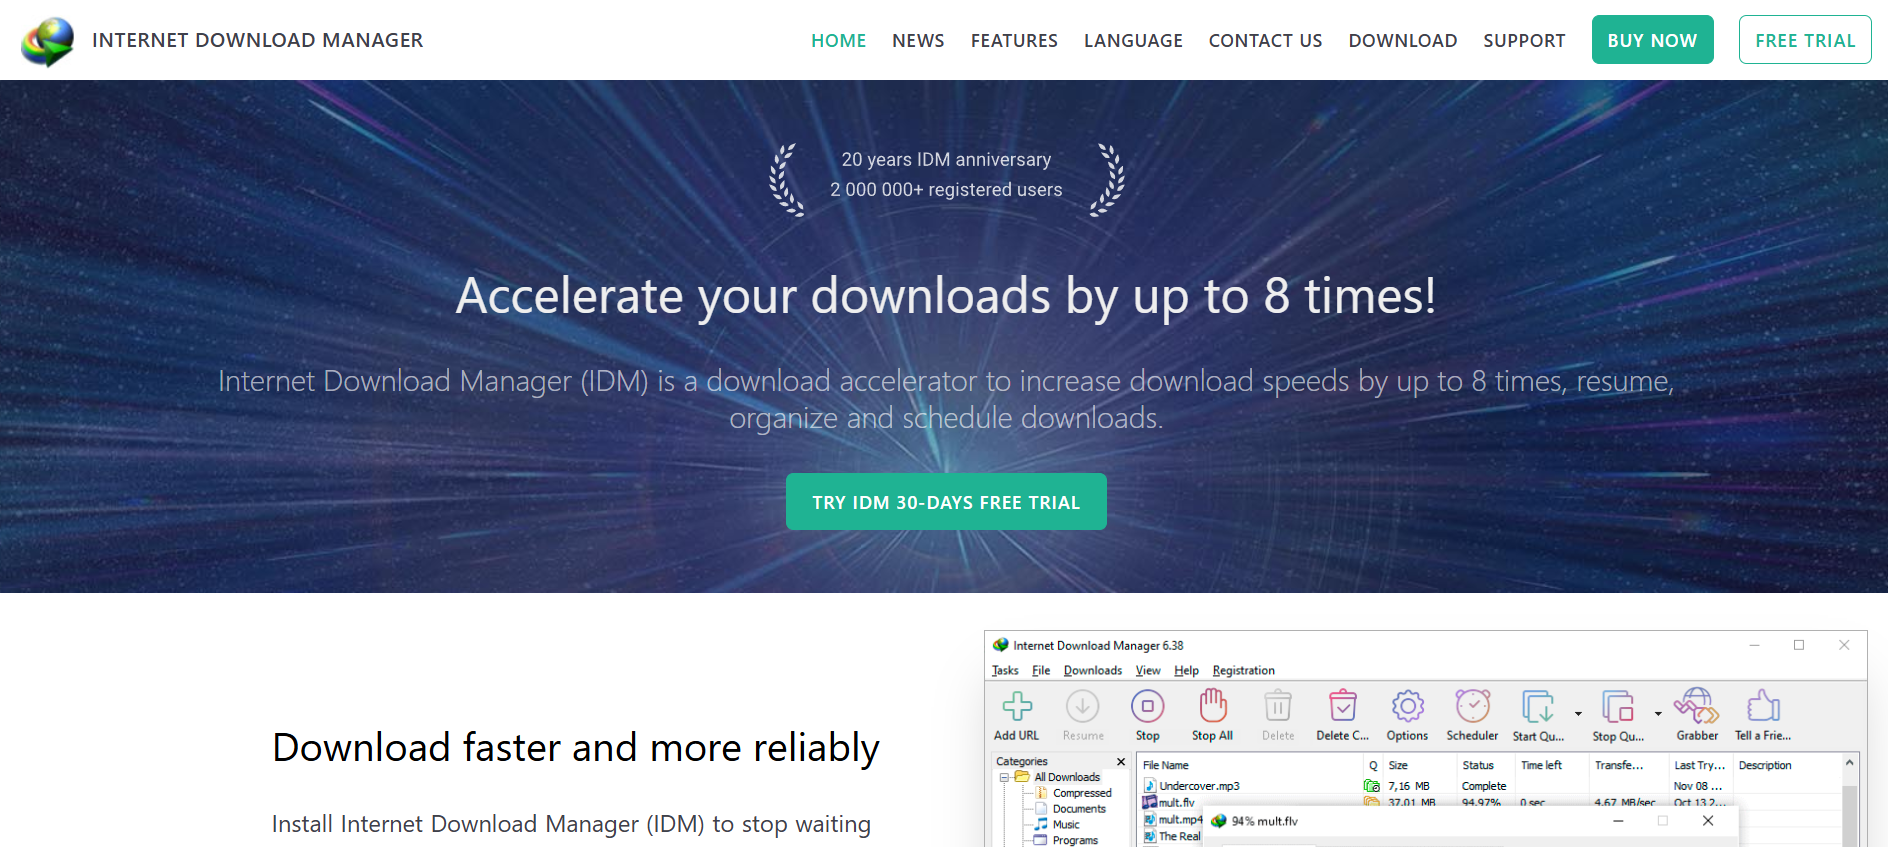Close the Categories panel with X
The height and width of the screenshot is (847, 1888).
coord(1121,762)
